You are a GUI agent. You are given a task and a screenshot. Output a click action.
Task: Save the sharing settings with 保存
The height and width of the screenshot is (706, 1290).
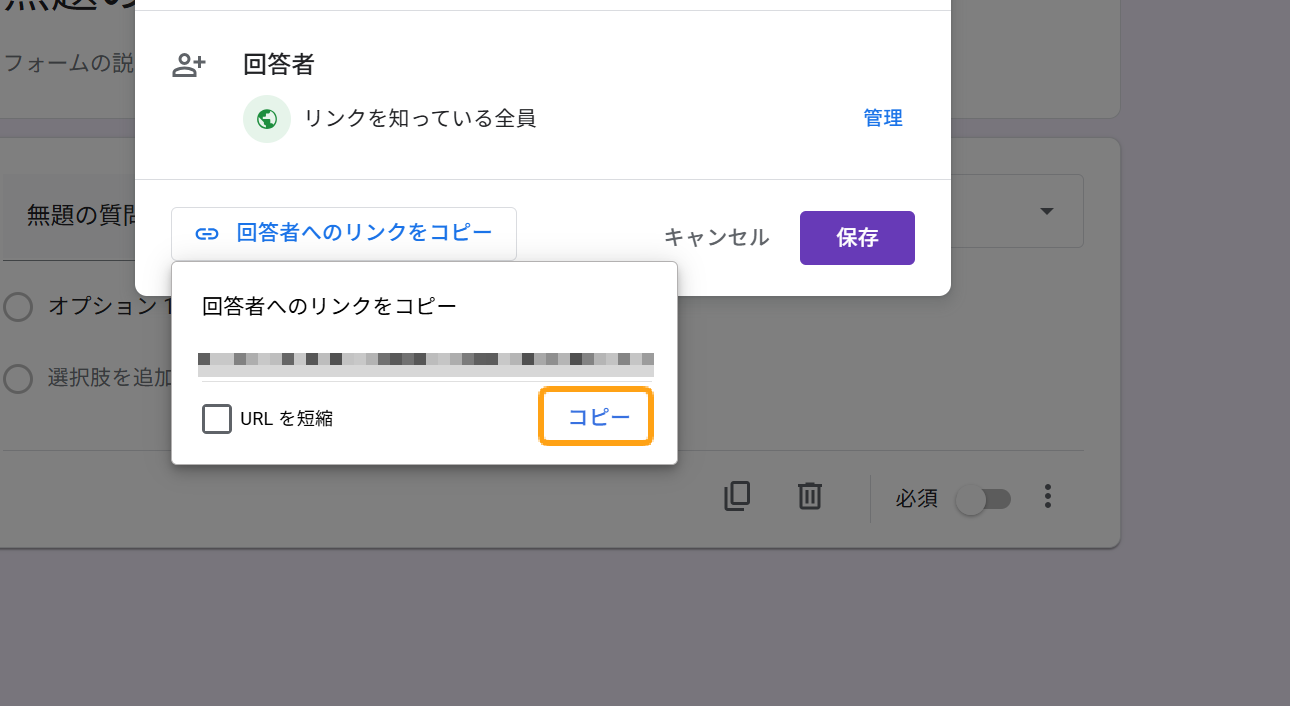pos(857,238)
